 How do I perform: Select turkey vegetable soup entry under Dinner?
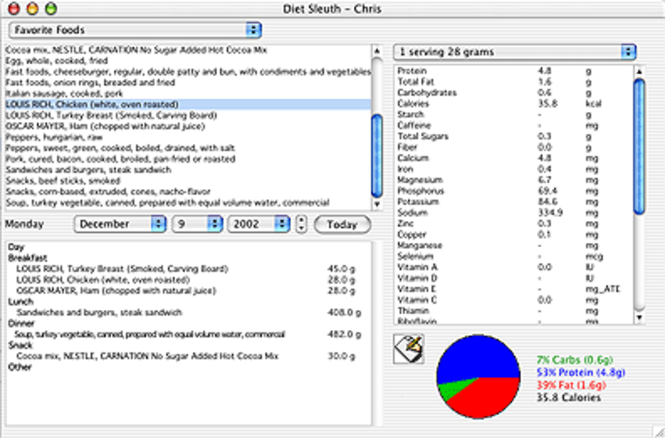tap(189, 335)
